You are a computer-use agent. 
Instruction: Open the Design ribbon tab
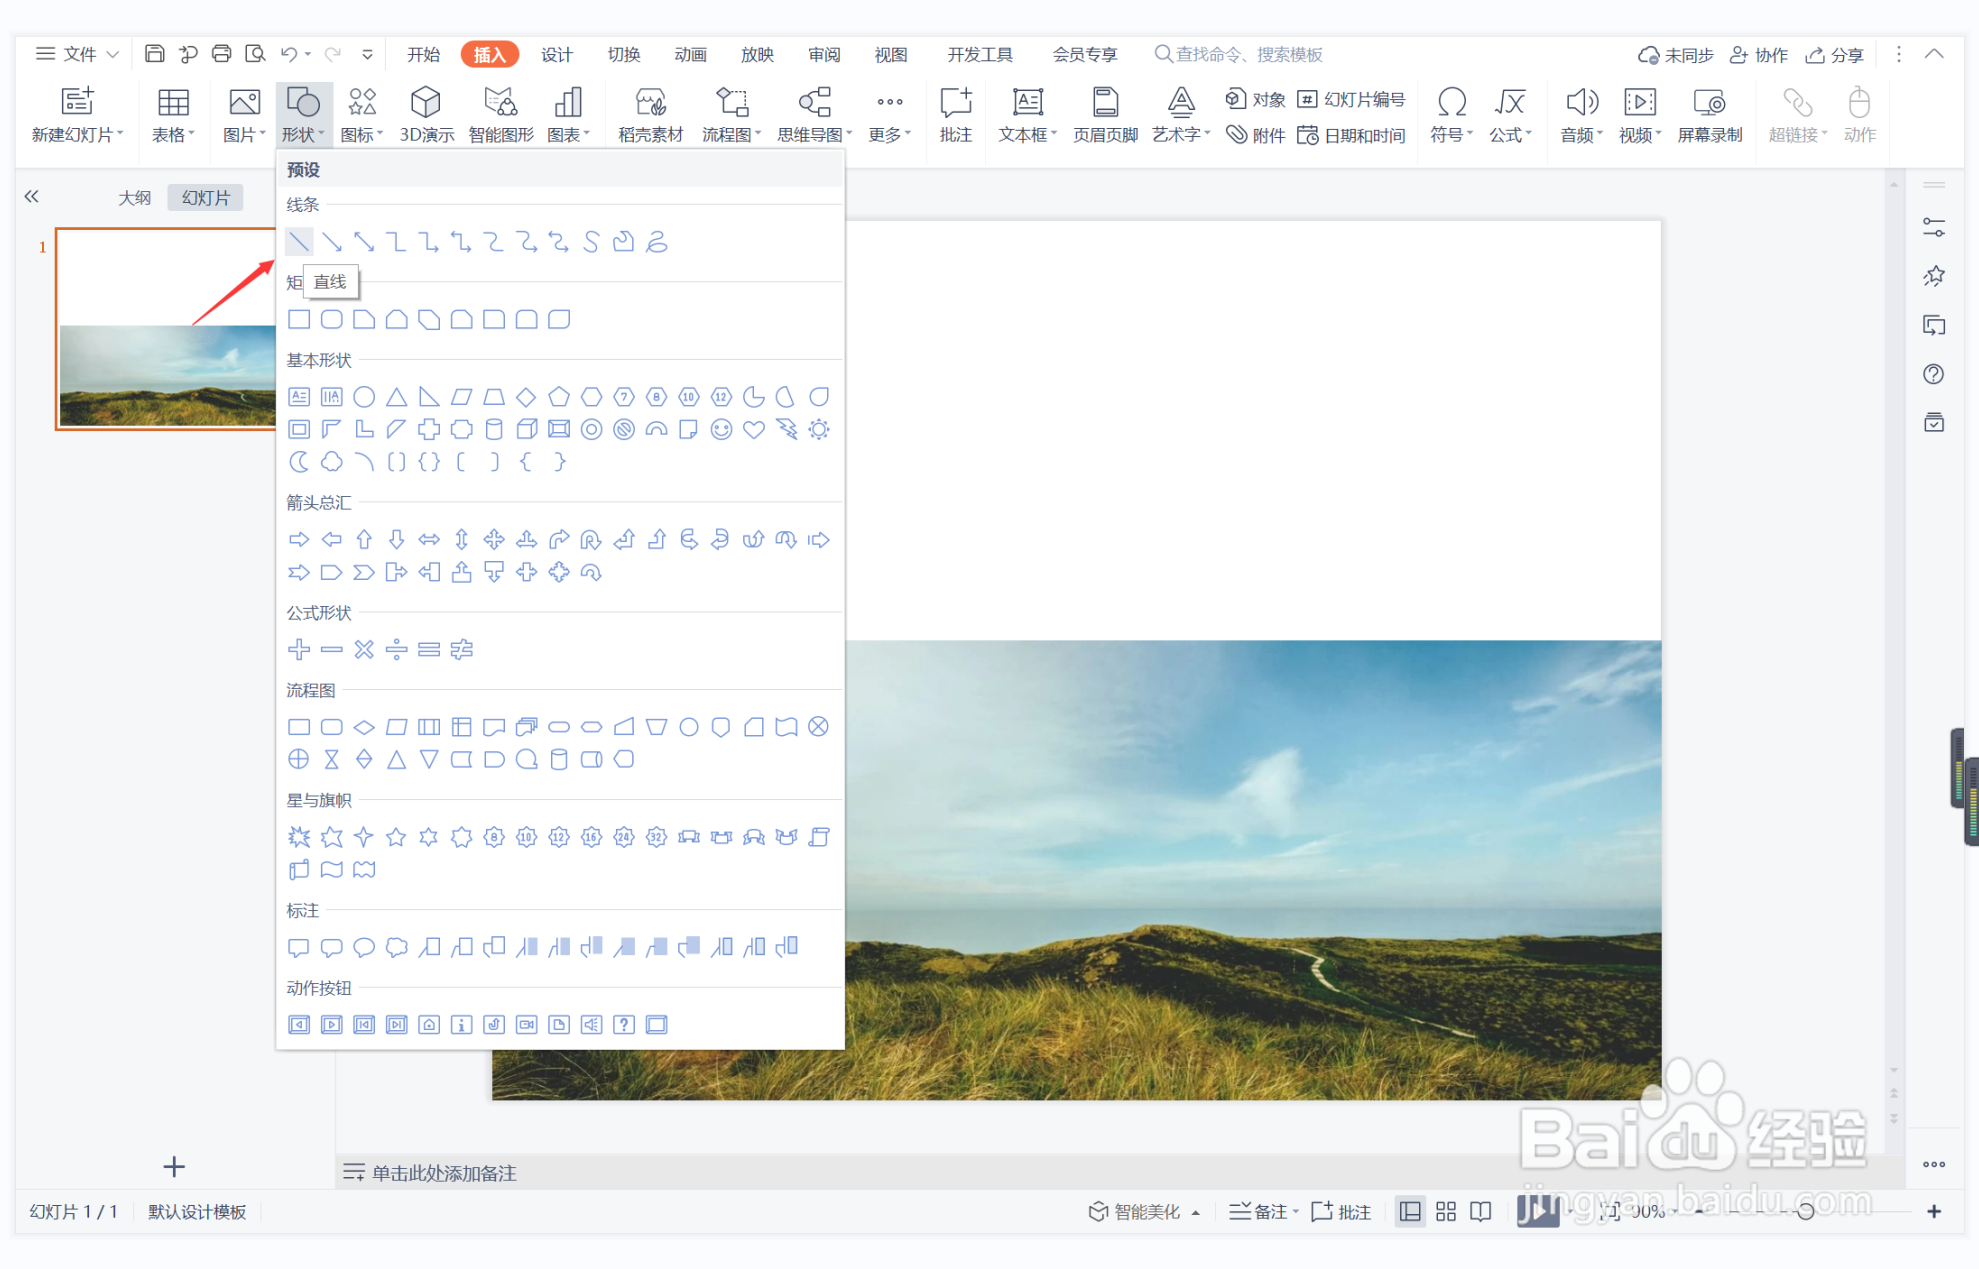(x=556, y=54)
